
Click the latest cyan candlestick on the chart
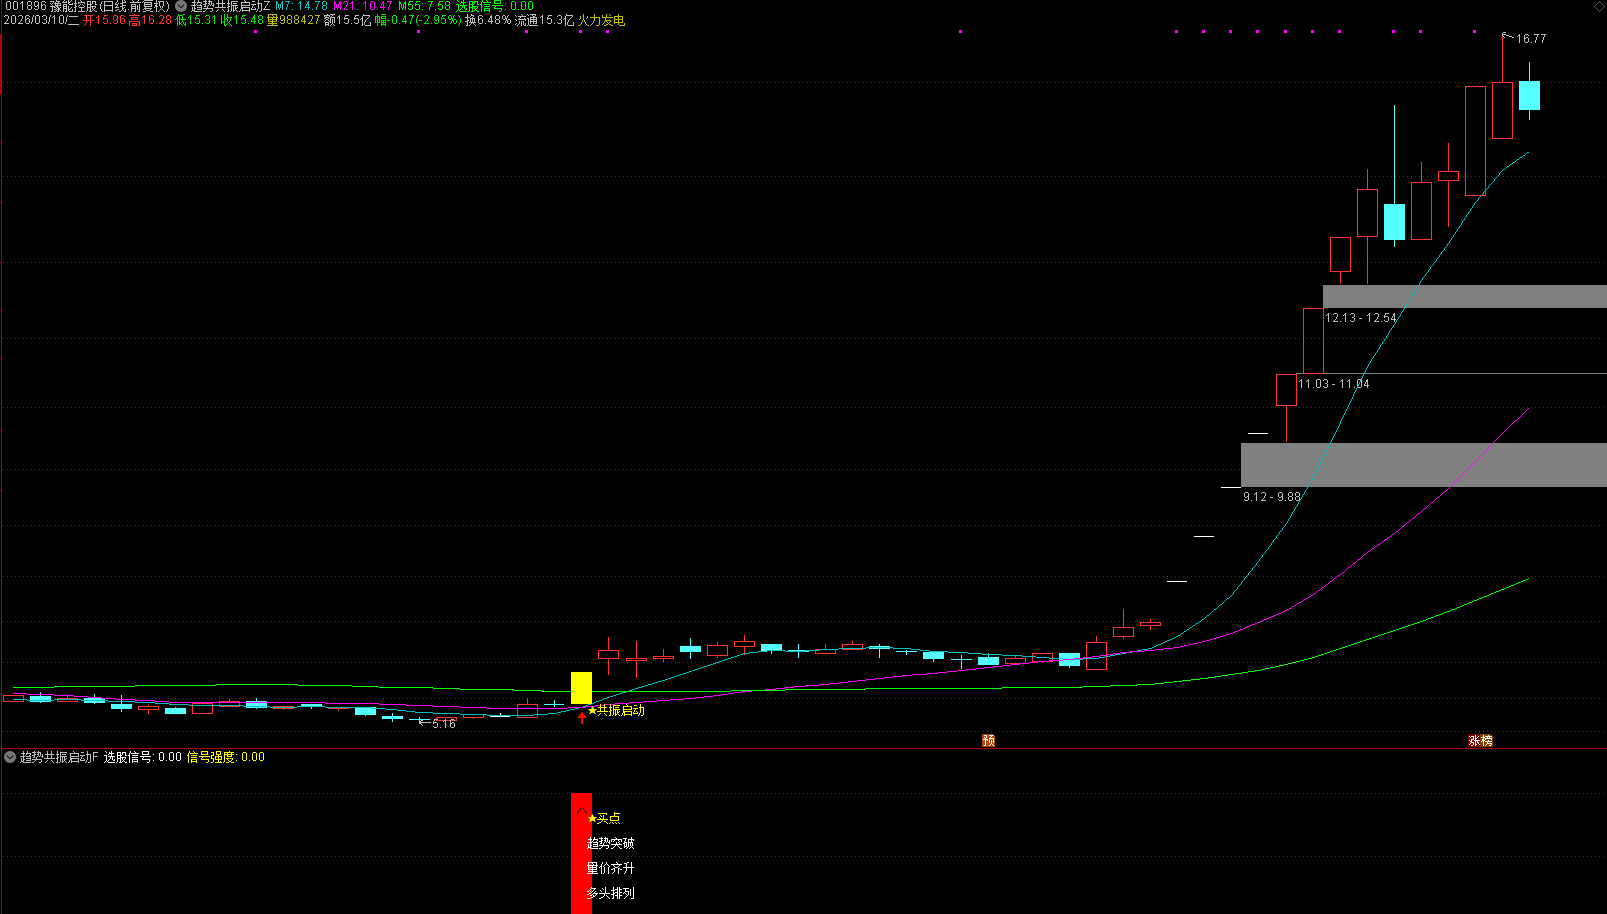point(1529,96)
